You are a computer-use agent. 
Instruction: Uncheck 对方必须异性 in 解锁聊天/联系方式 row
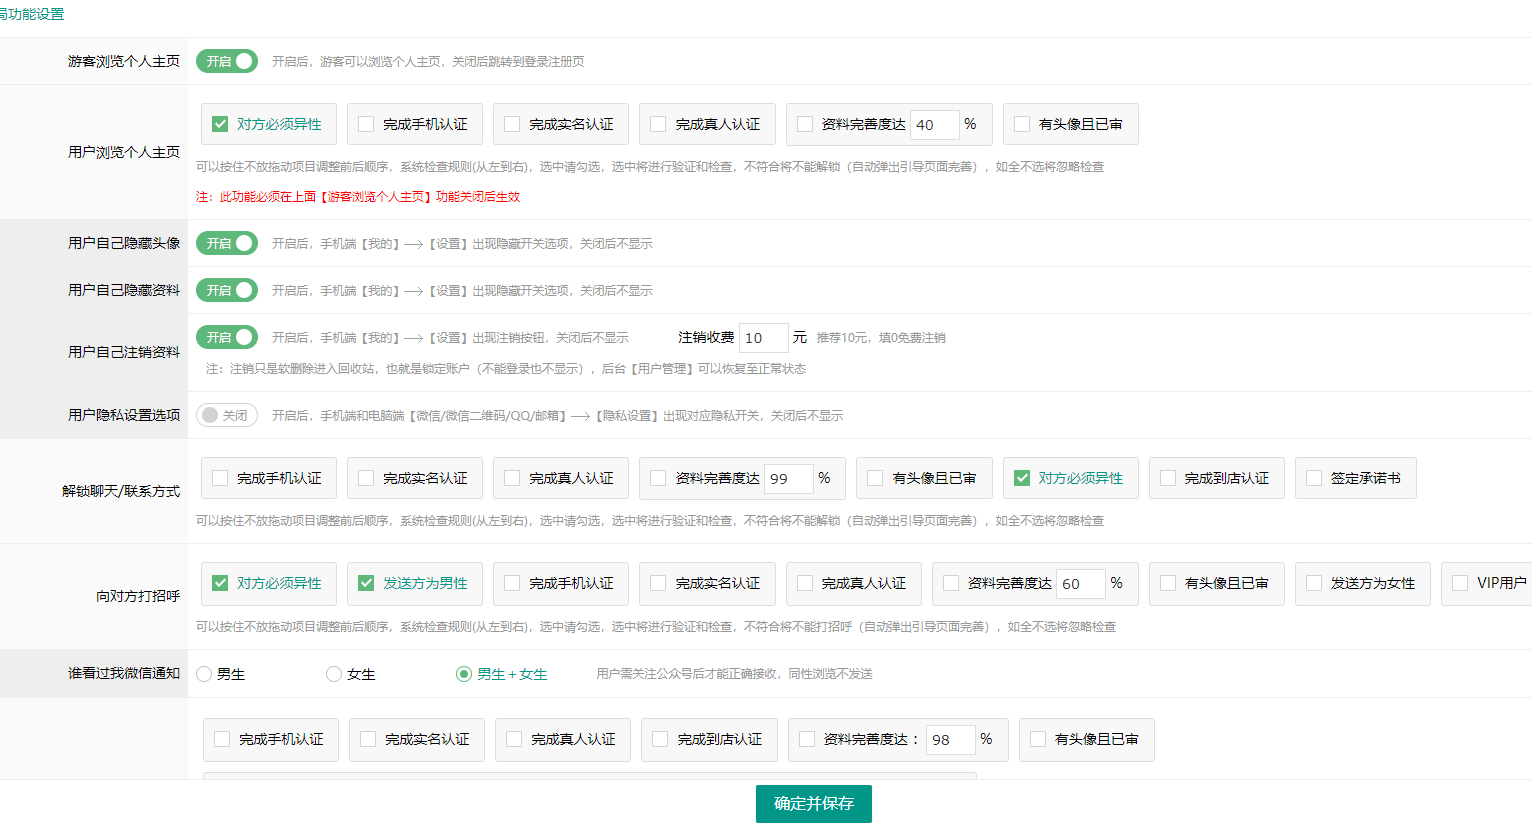(1022, 478)
